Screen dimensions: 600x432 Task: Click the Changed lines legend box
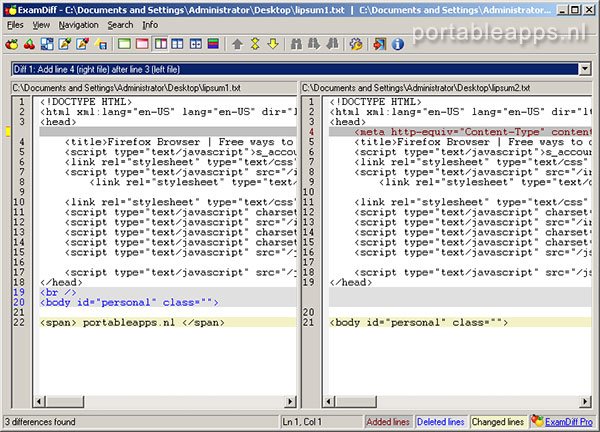(x=498, y=422)
